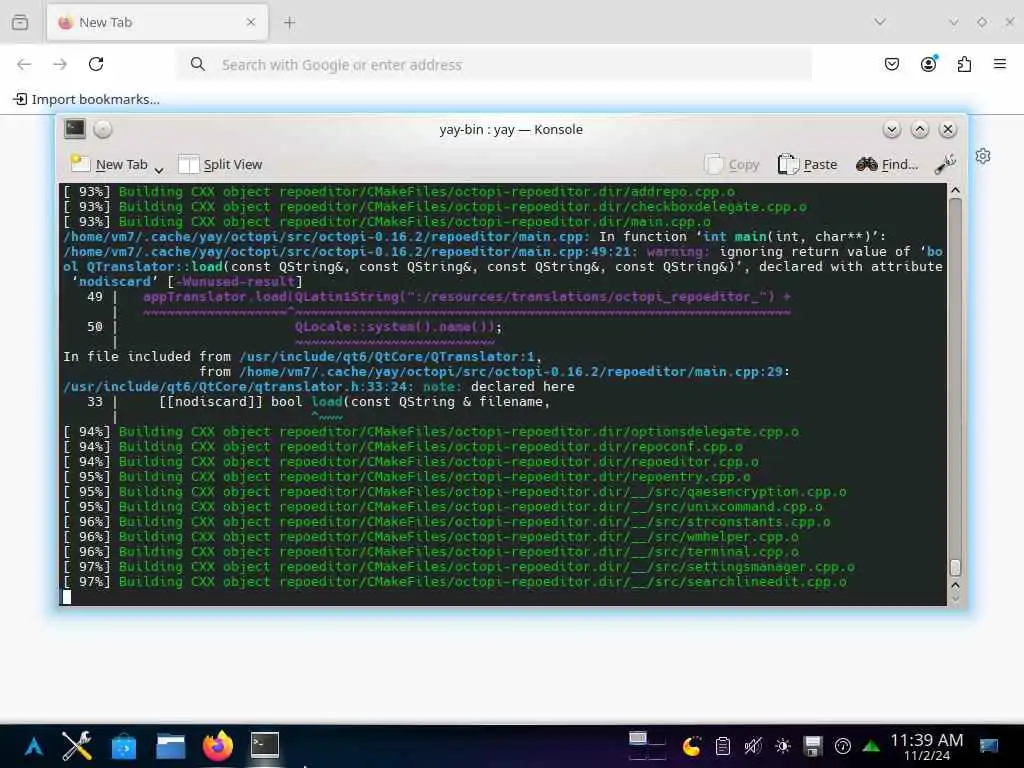Open the Save to Pocket icon in Firefox
The height and width of the screenshot is (768, 1024).
tap(891, 64)
